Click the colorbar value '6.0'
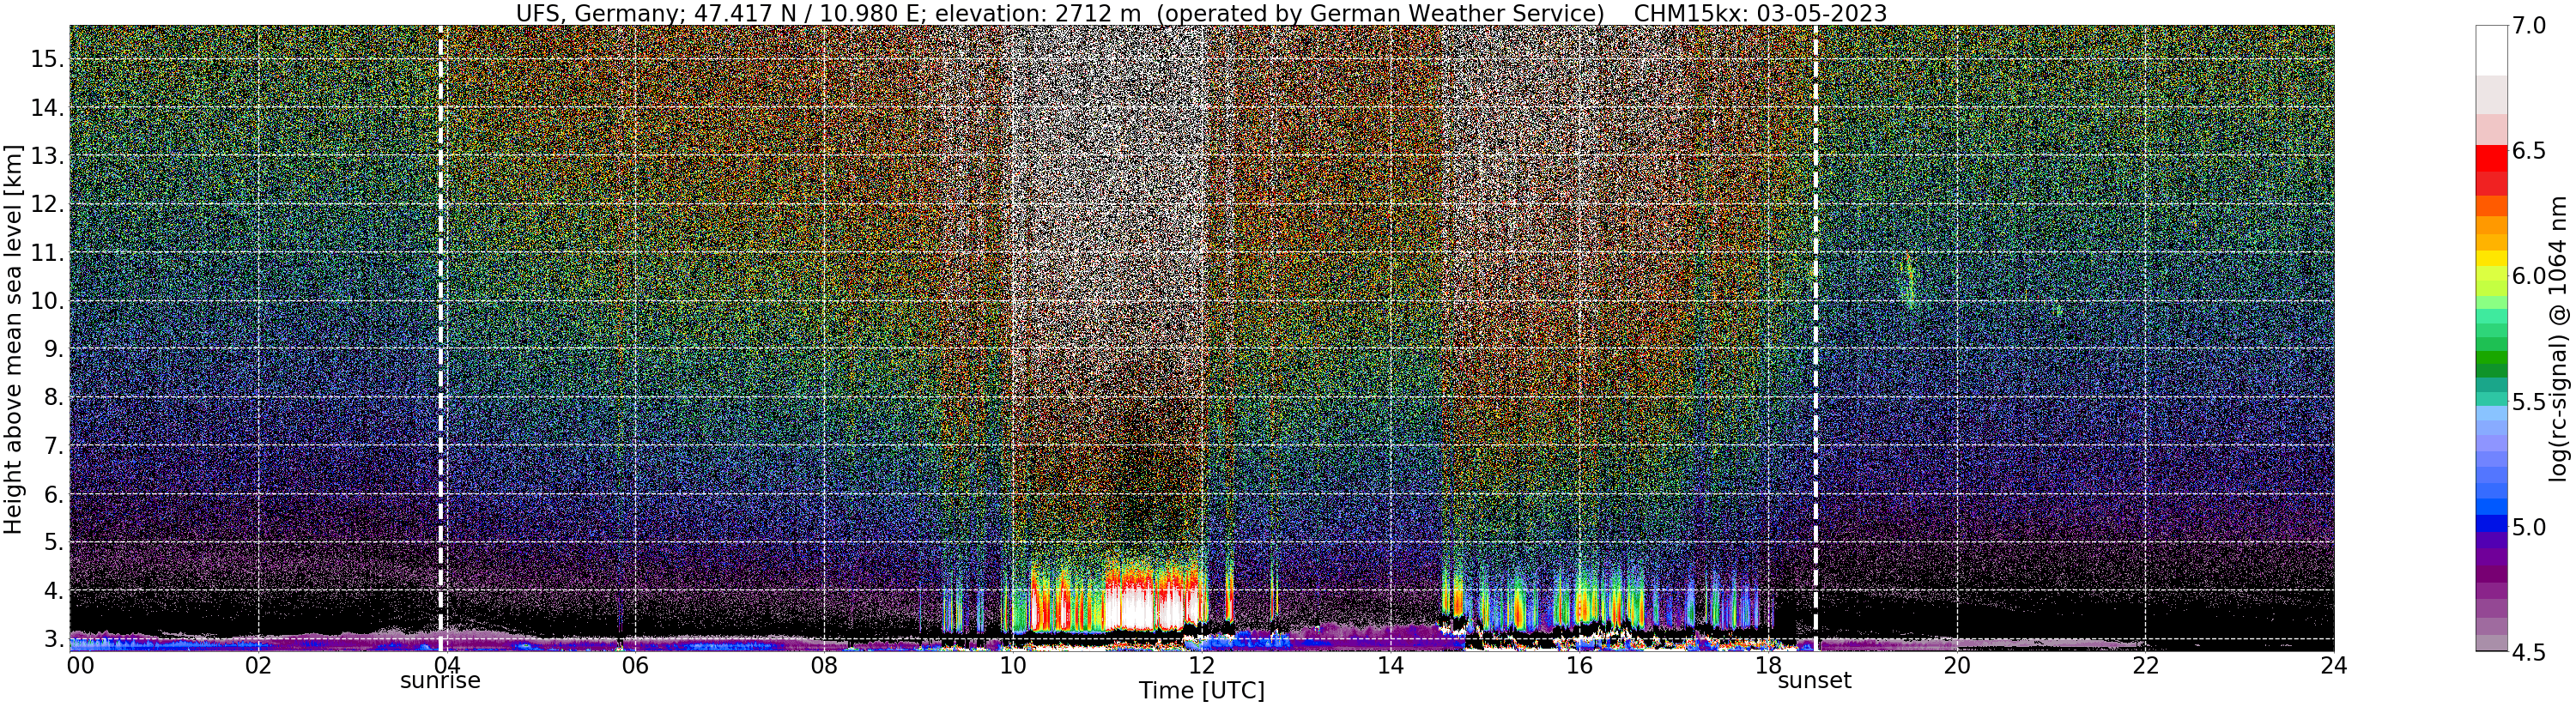Screen dimensions: 2576x707 [x=2529, y=276]
